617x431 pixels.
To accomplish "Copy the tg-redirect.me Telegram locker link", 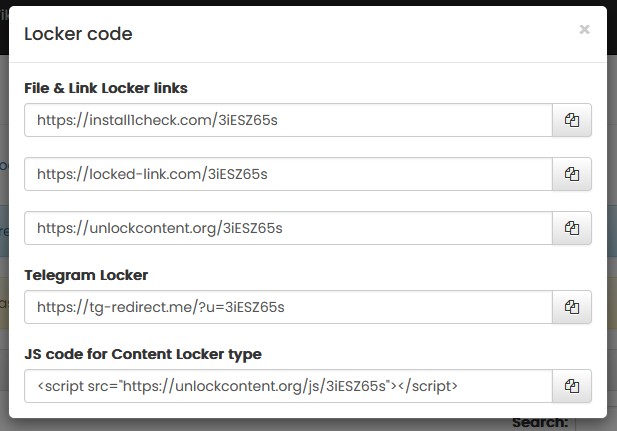I will pos(572,307).
